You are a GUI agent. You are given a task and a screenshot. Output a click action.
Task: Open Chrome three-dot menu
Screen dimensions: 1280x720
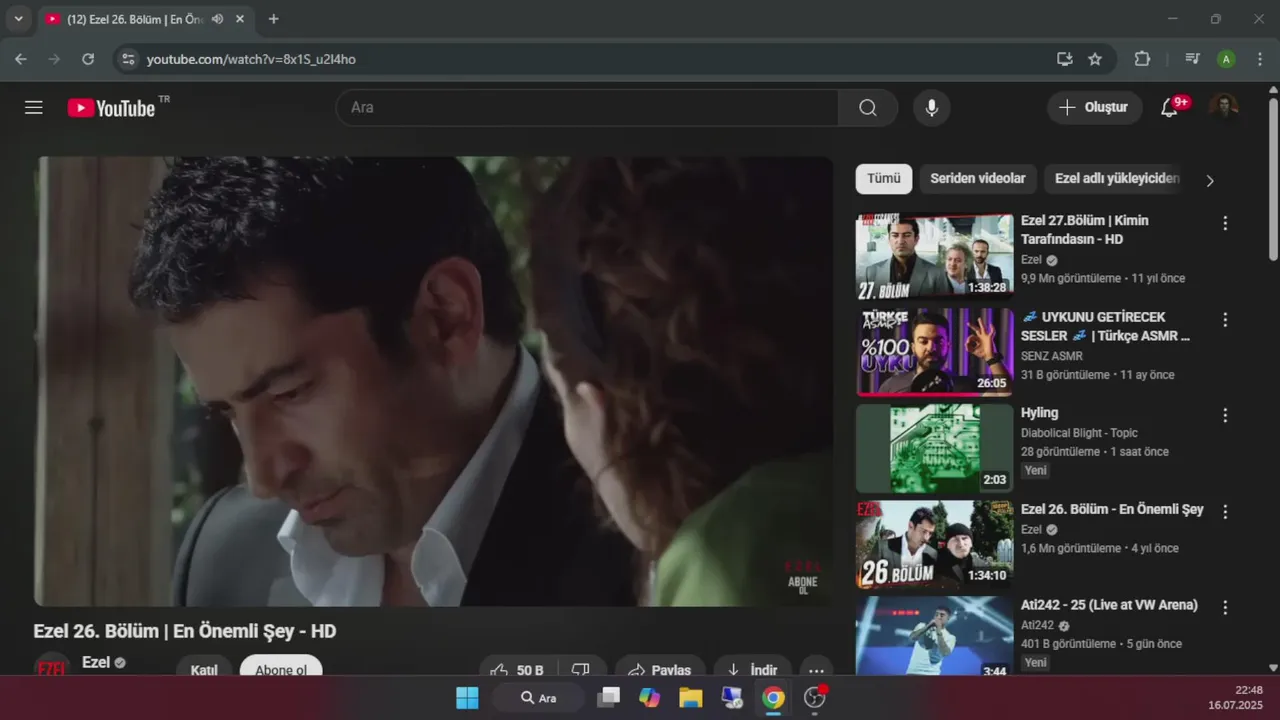1259,59
